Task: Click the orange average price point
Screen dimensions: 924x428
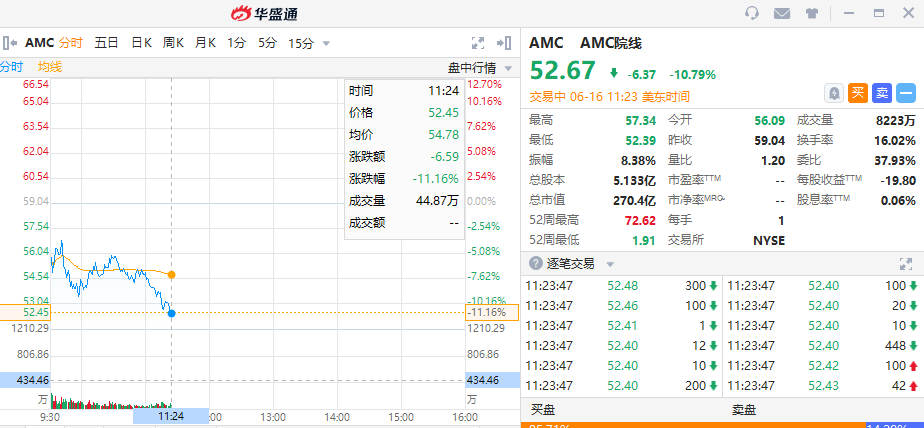Action: [171, 274]
